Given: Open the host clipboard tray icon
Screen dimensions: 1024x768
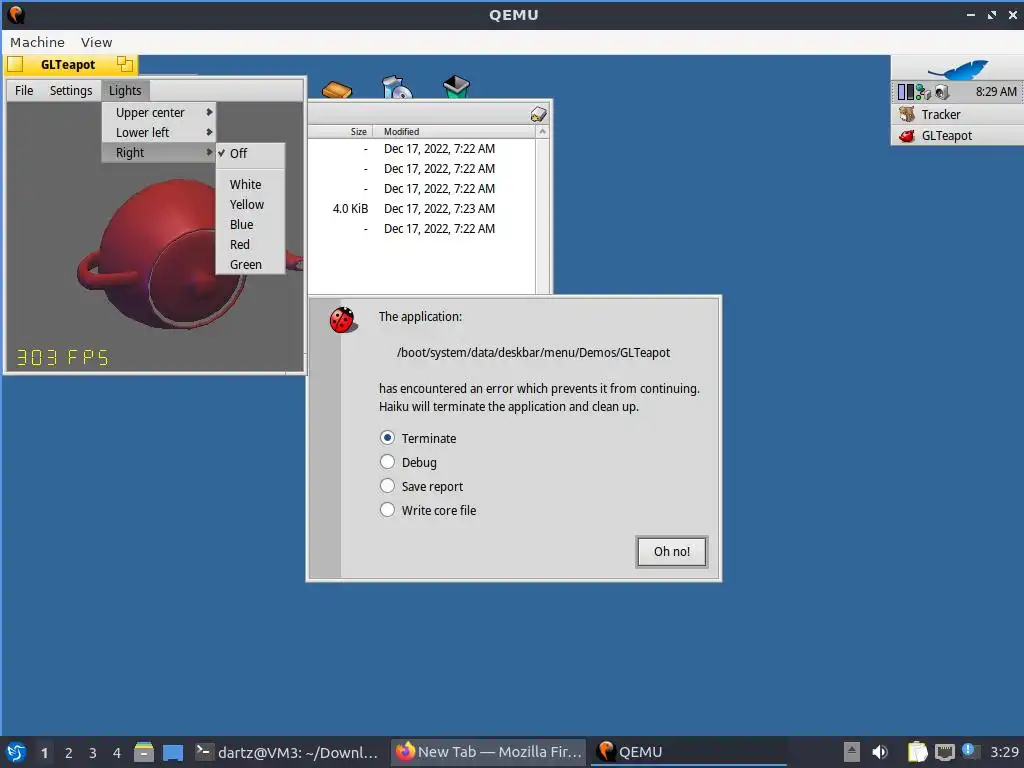Looking at the screenshot, I should (917, 752).
